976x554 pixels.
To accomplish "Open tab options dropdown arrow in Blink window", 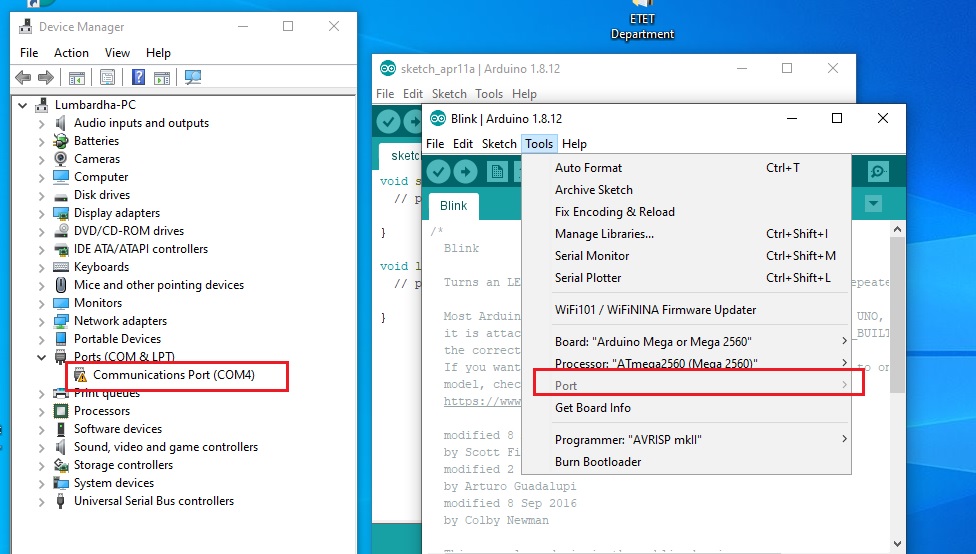I will point(873,204).
